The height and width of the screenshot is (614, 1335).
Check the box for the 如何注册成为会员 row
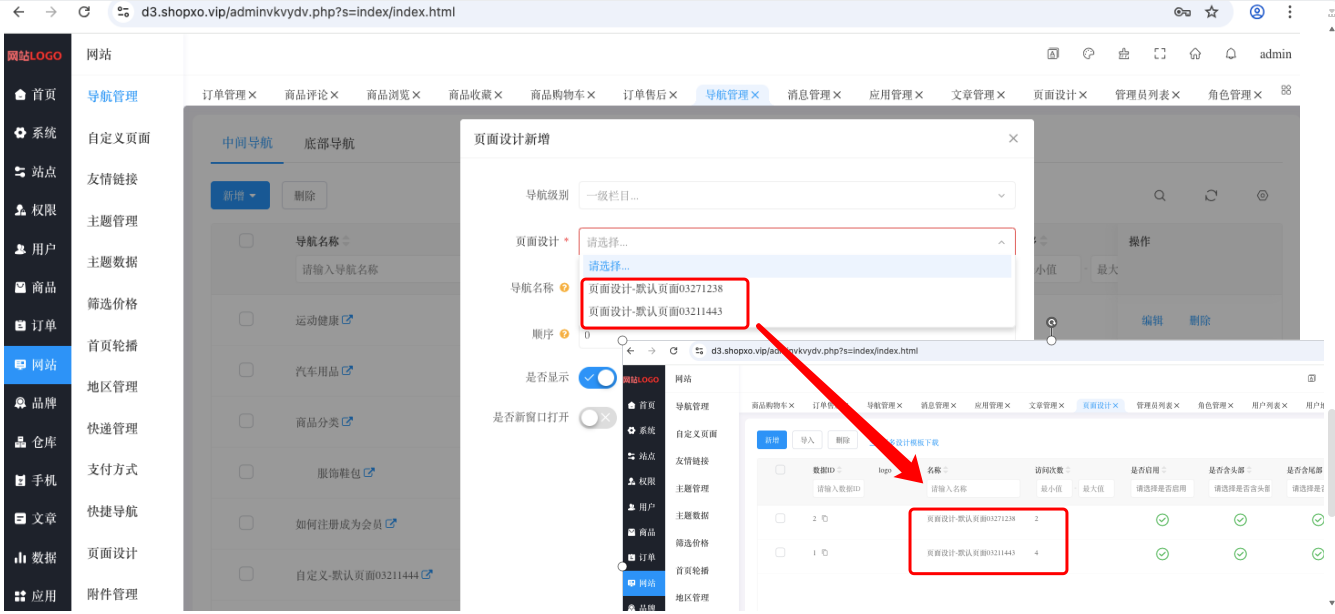click(x=246, y=522)
